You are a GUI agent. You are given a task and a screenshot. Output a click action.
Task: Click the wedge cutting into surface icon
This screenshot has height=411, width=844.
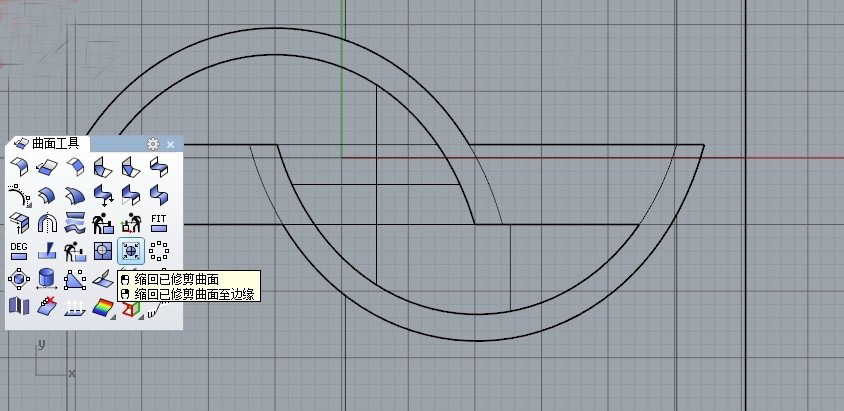pos(47,250)
